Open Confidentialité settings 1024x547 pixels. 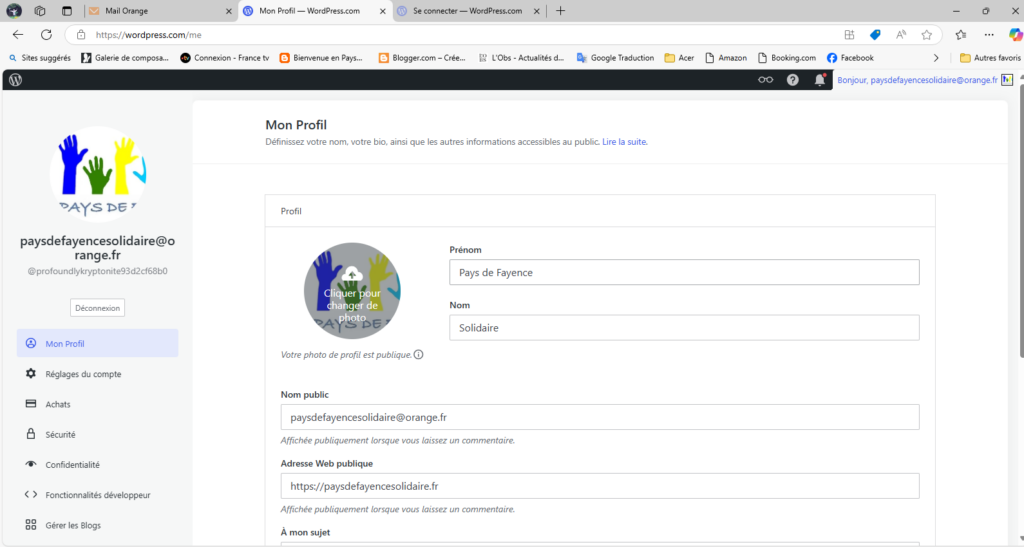(x=72, y=464)
